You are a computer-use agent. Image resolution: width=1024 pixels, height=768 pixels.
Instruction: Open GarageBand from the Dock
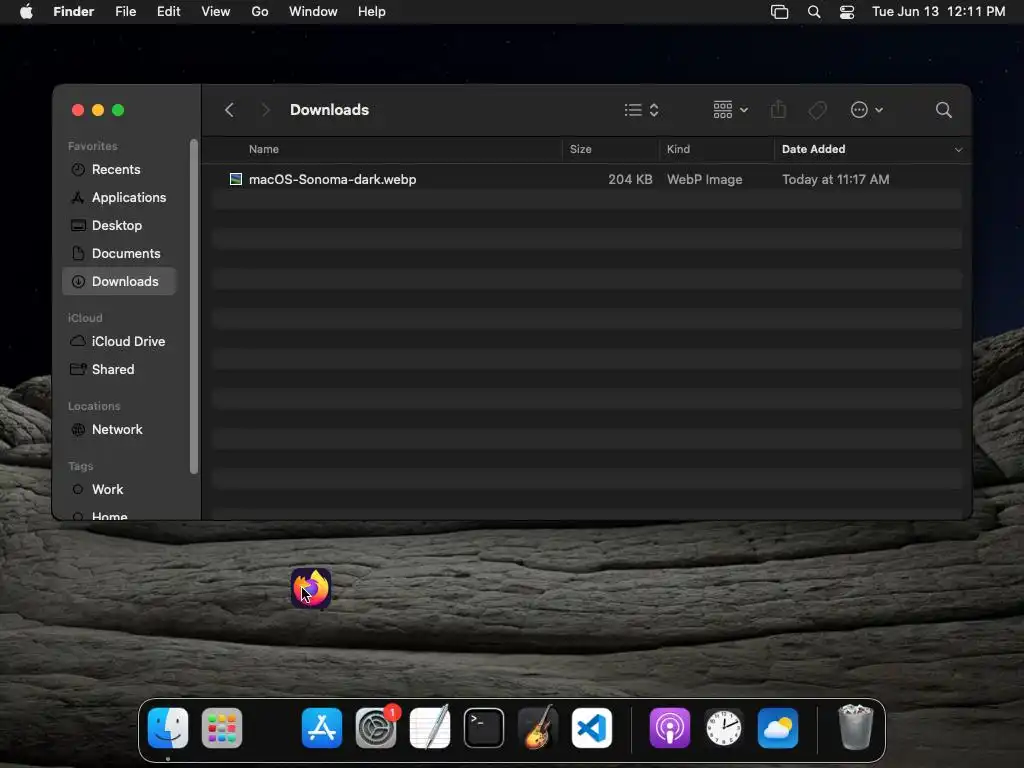coord(537,728)
